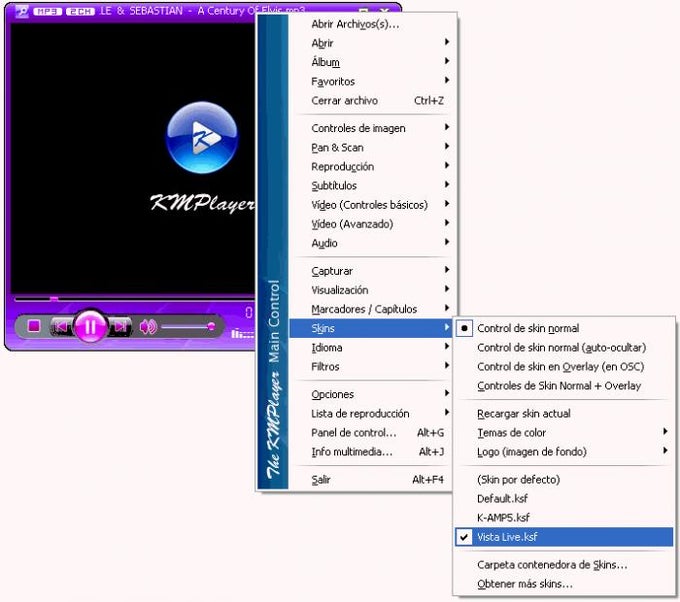Screen dimensions: 680x602
Task: Click the playback seek bar
Action: point(134,299)
